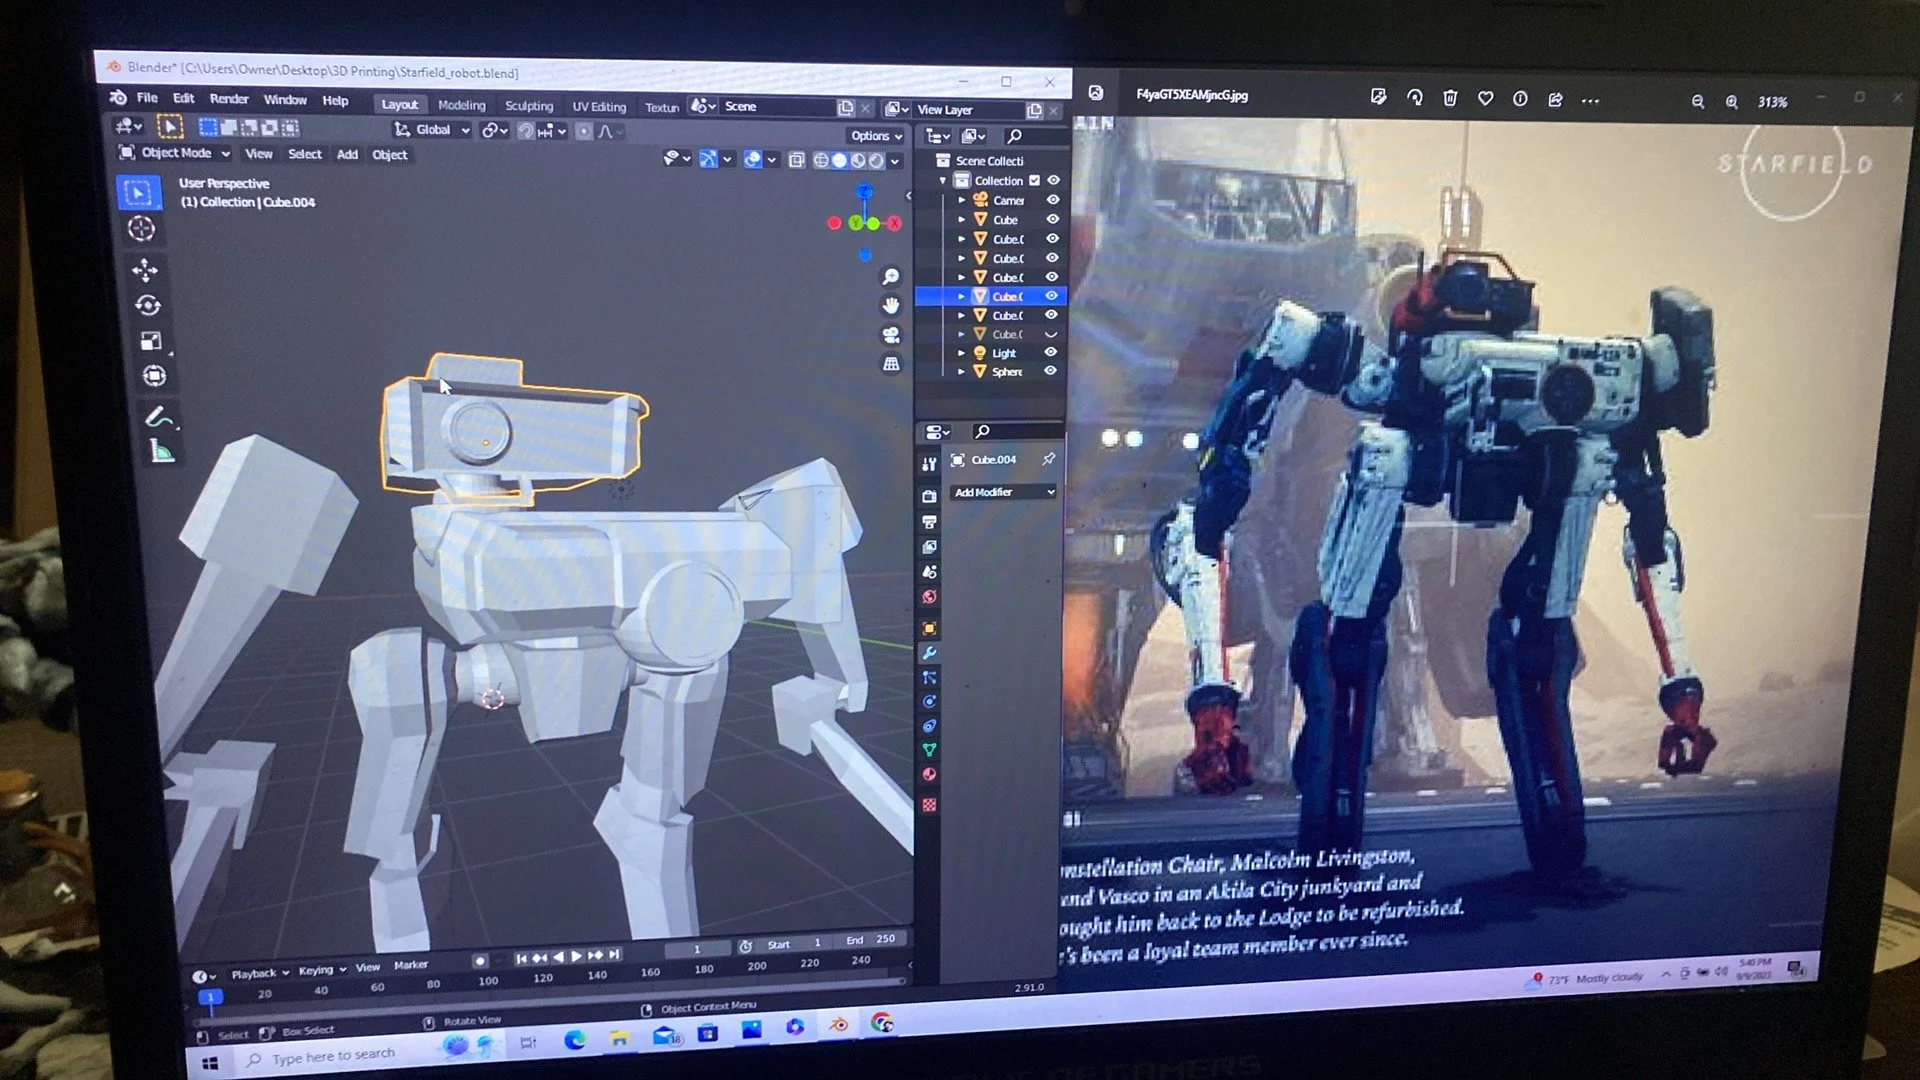
Task: Click the viewport zoom magnifier icon
Action: pyautogui.click(x=890, y=277)
